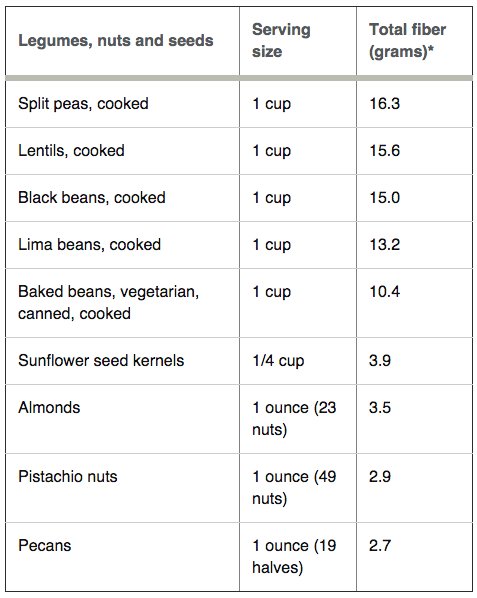Click the 'Sunflower seed kernels' row label
Image resolution: width=477 pixels, height=598 pixels.
tap(101, 360)
